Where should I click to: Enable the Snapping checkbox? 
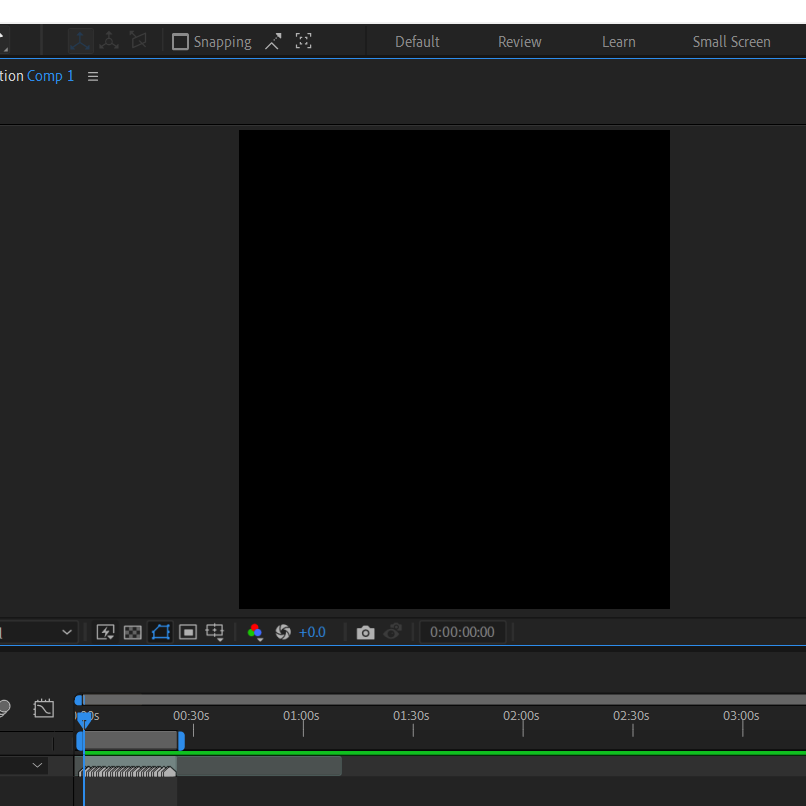(180, 42)
